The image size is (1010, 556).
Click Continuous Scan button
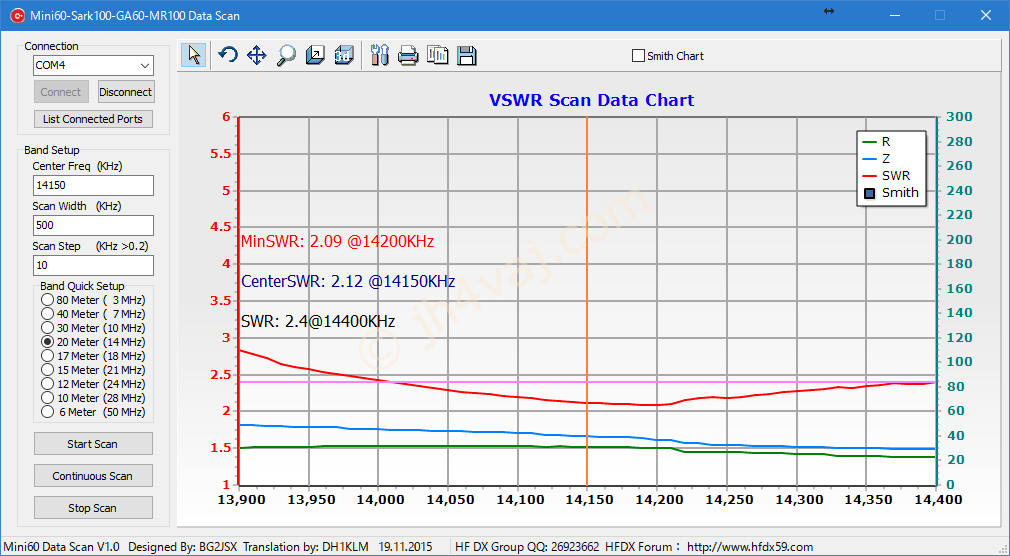(93, 476)
